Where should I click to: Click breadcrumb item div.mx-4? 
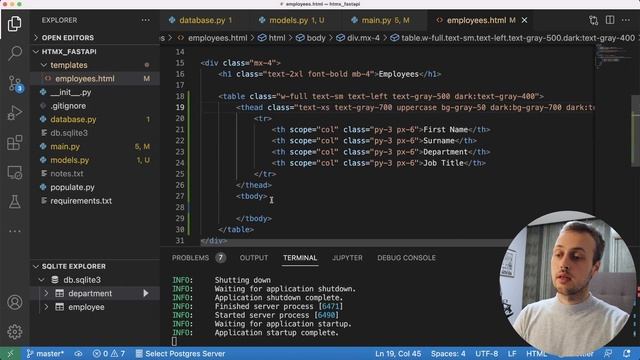coord(358,38)
